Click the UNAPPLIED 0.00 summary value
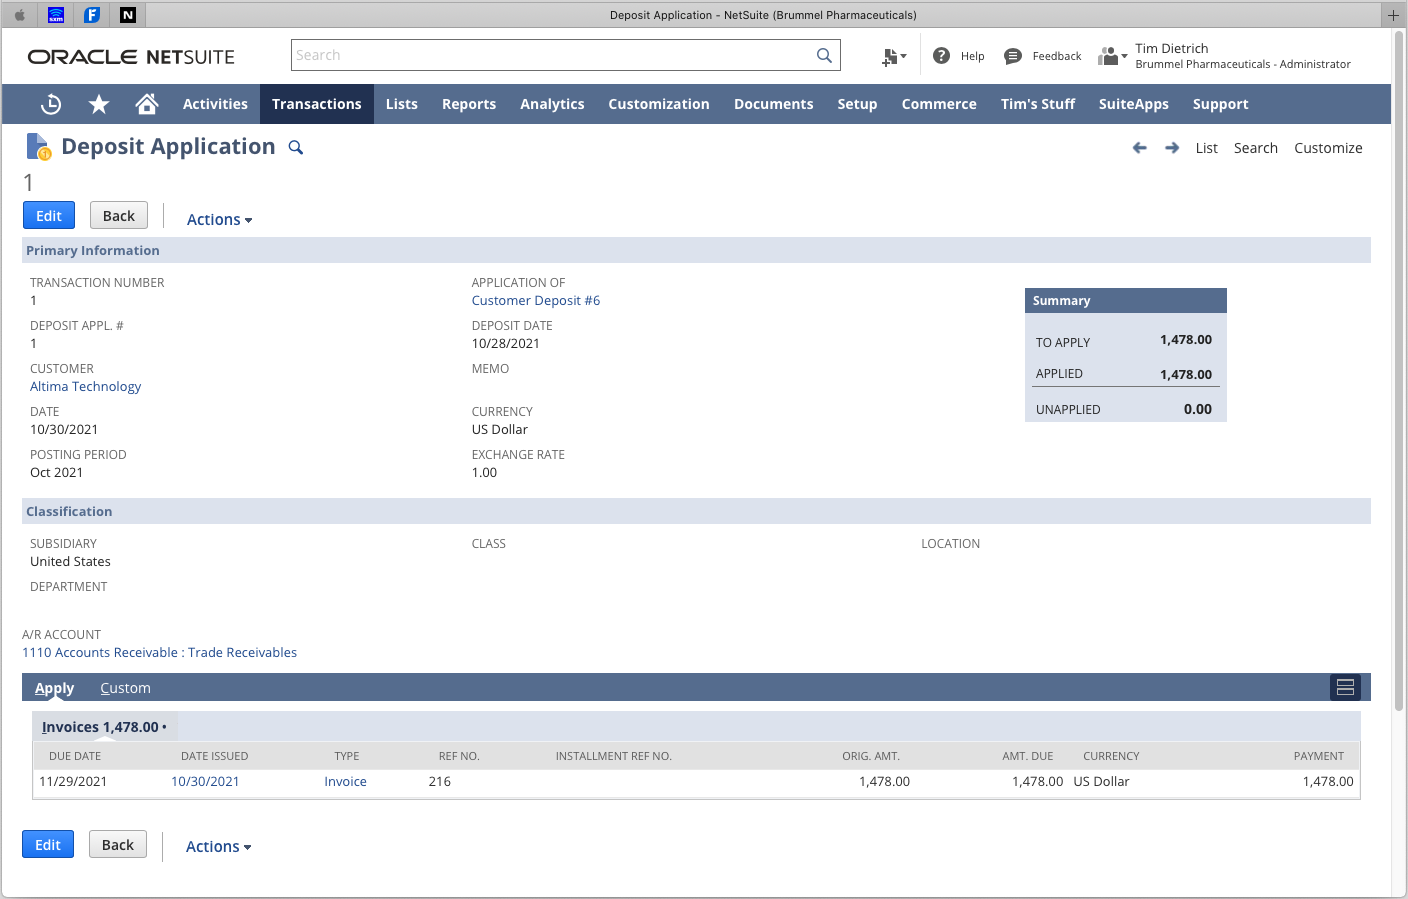Image resolution: width=1408 pixels, height=899 pixels. coord(1198,409)
